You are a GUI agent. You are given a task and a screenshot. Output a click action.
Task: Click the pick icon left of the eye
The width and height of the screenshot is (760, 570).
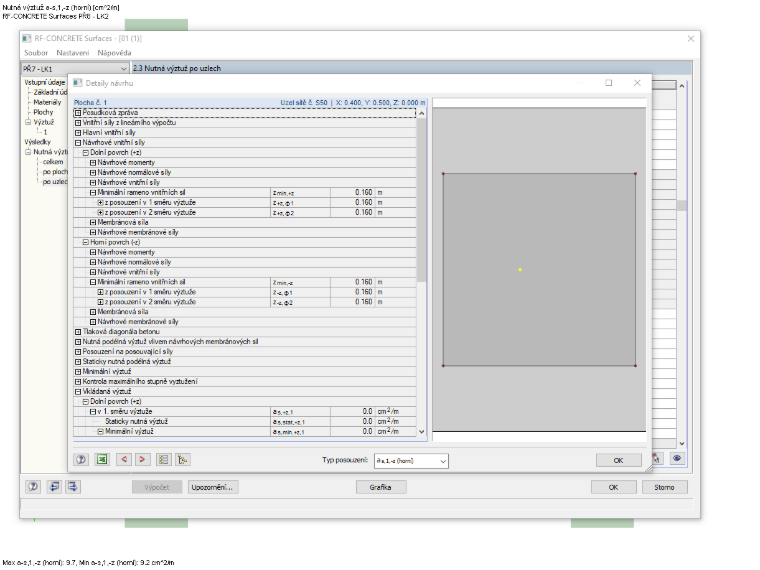coord(657,459)
